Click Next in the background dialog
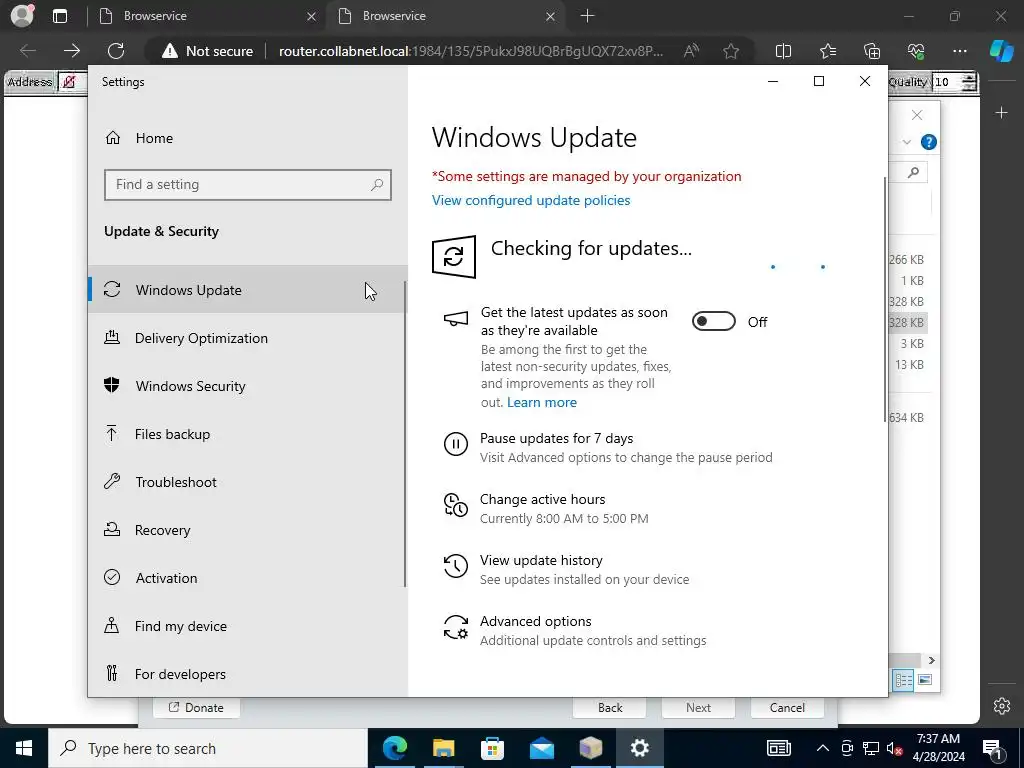Viewport: 1024px width, 768px height. point(698,707)
